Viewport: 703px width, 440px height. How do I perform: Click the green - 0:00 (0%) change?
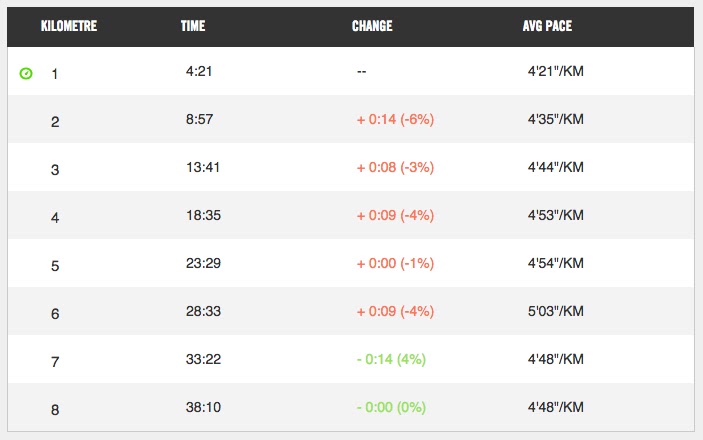tap(391, 408)
